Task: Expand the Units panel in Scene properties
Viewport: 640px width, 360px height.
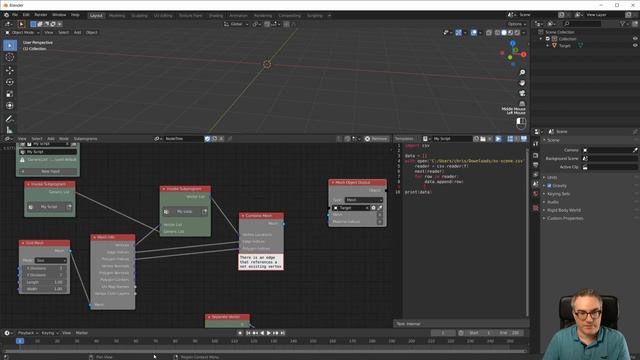Action: coord(551,178)
